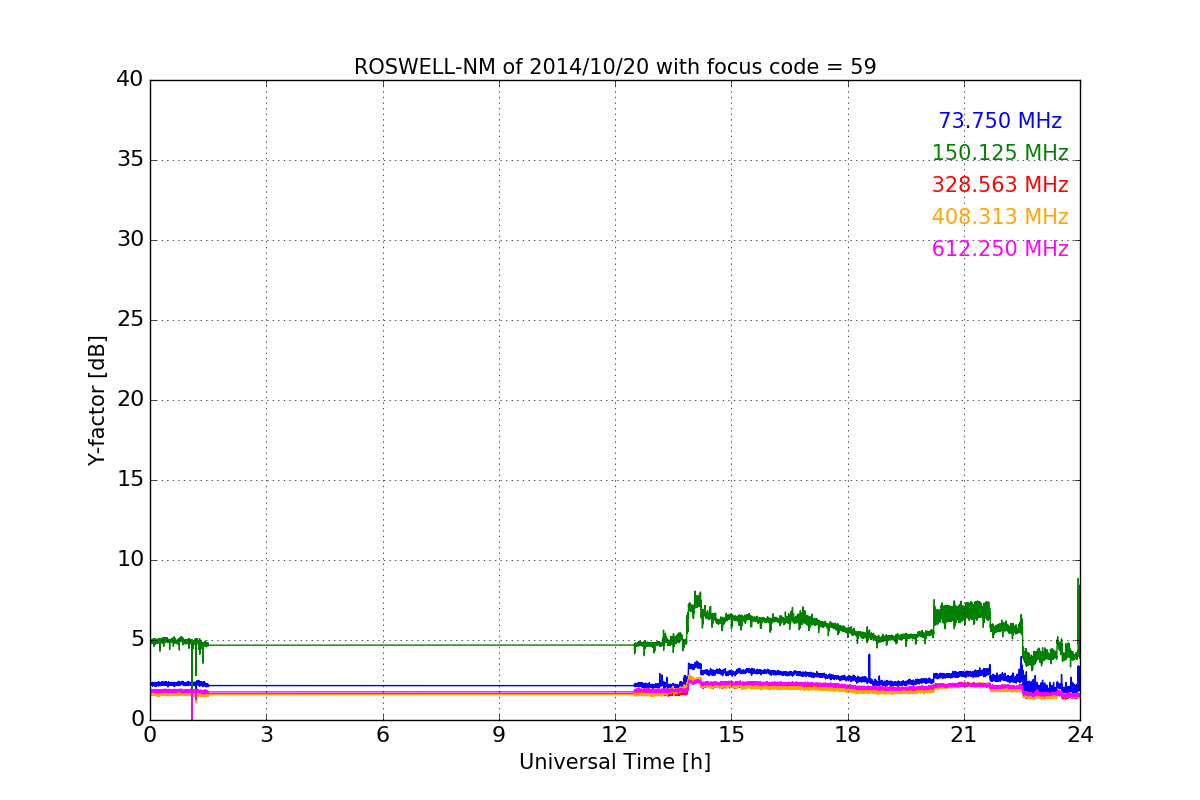The image size is (1200, 800).
Task: Select the y-axis tick value 10
Action: tap(130, 560)
